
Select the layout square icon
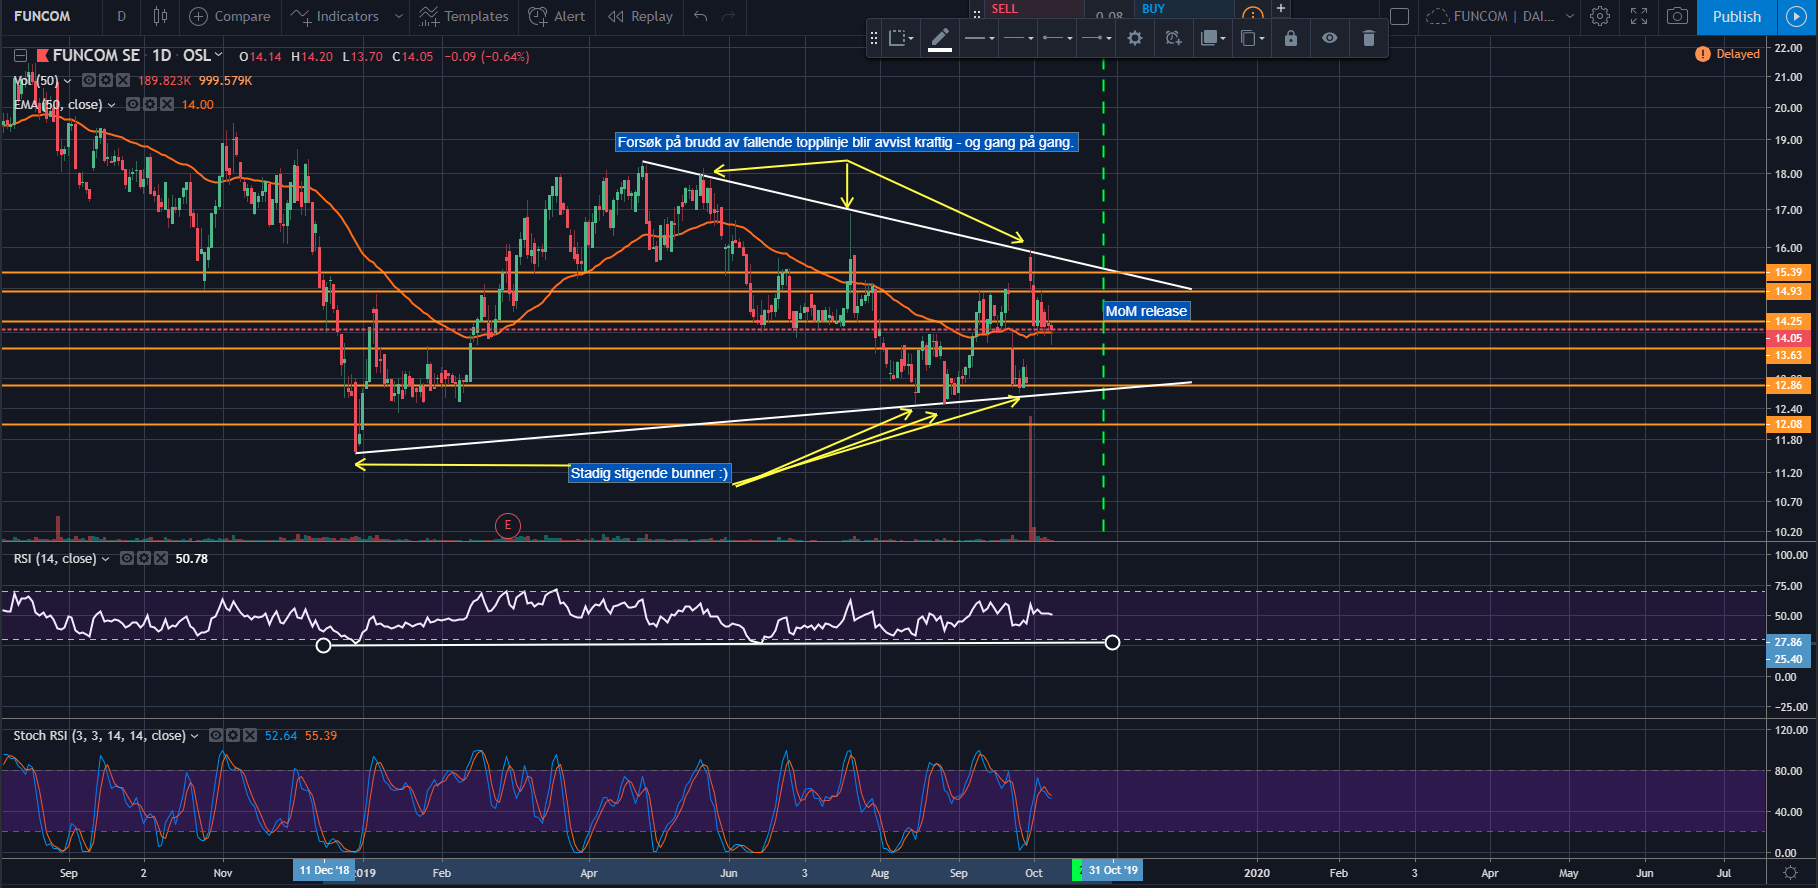tap(1400, 16)
